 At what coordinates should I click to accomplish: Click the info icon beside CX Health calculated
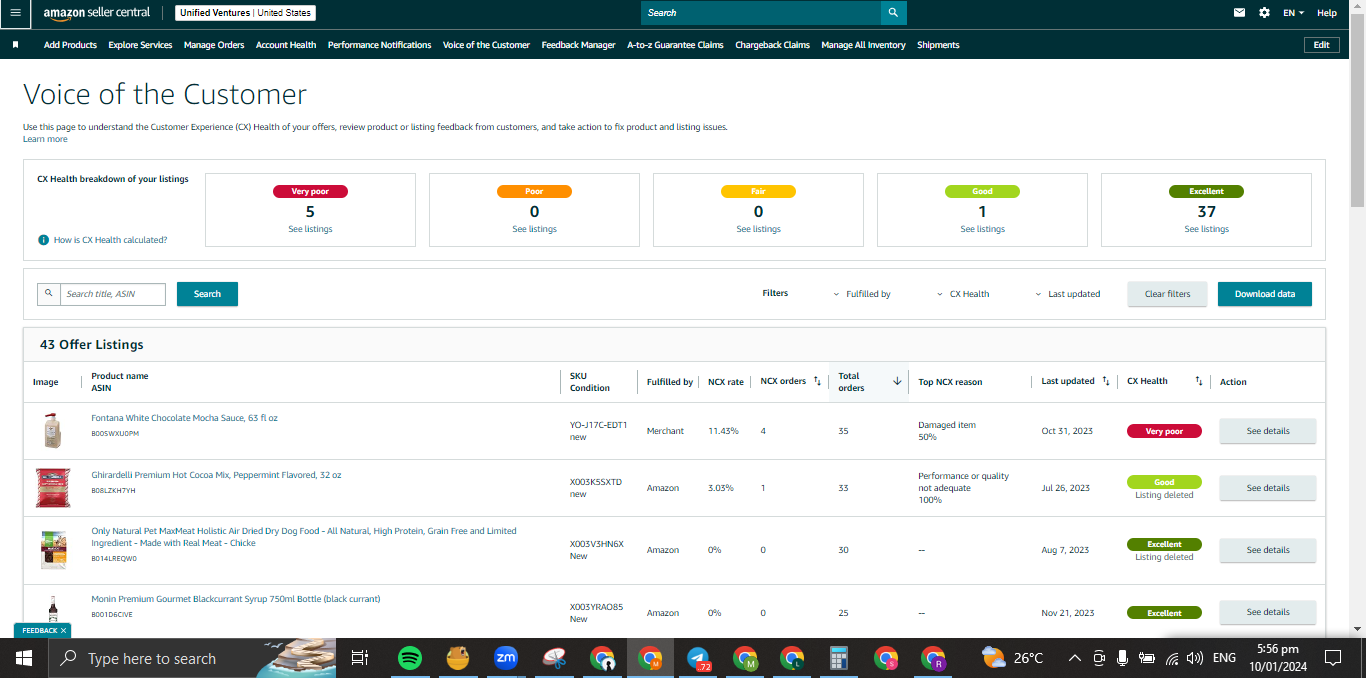coord(44,240)
